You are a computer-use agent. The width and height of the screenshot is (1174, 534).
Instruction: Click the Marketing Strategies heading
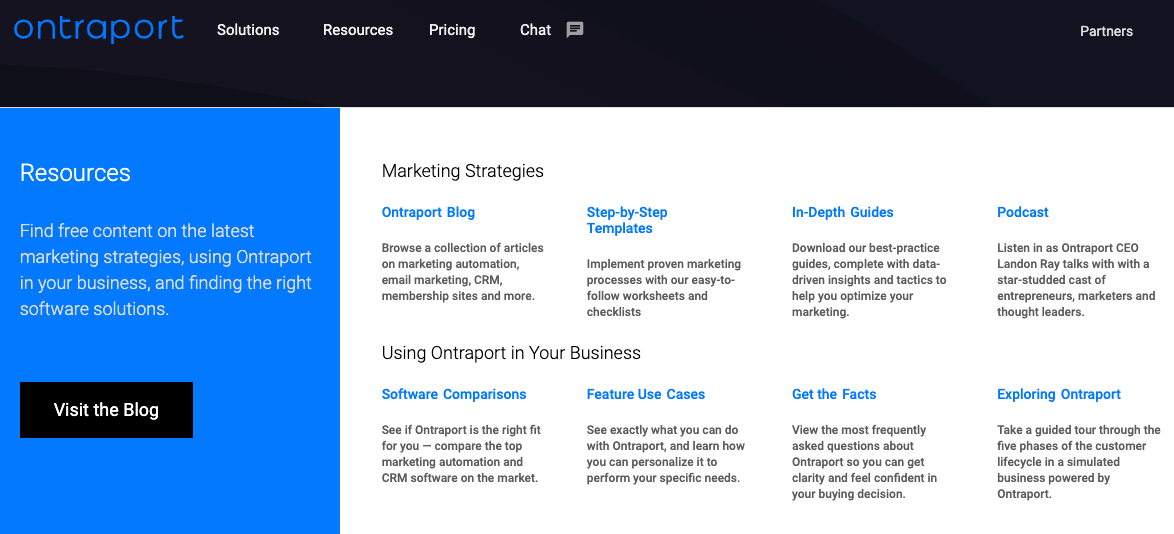[x=463, y=171]
